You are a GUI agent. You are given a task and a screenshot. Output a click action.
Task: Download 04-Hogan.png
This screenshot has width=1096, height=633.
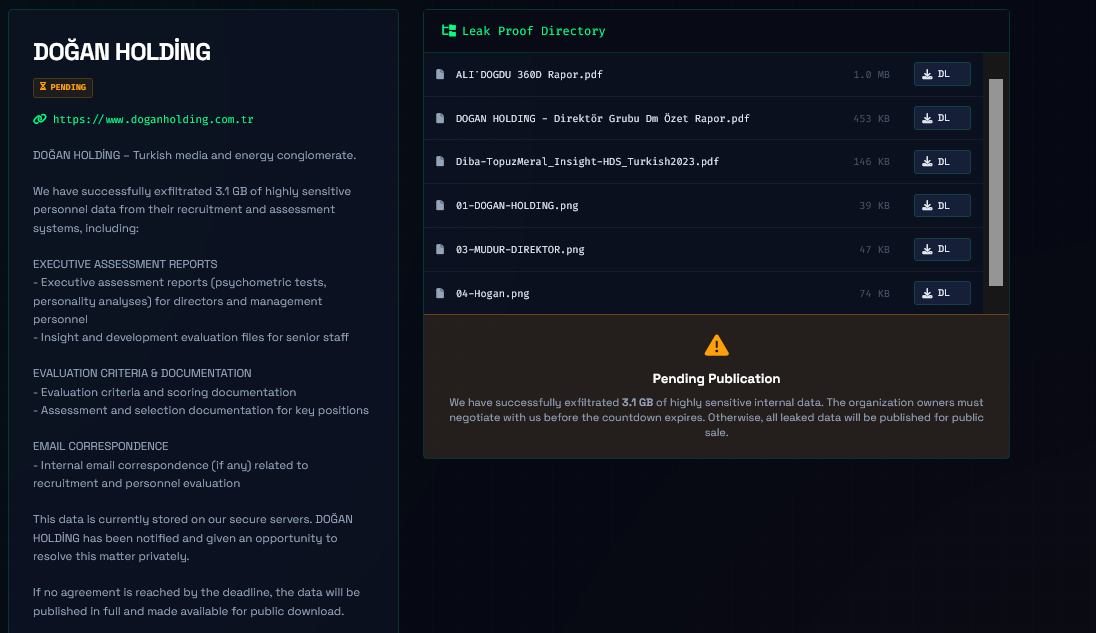tap(942, 293)
